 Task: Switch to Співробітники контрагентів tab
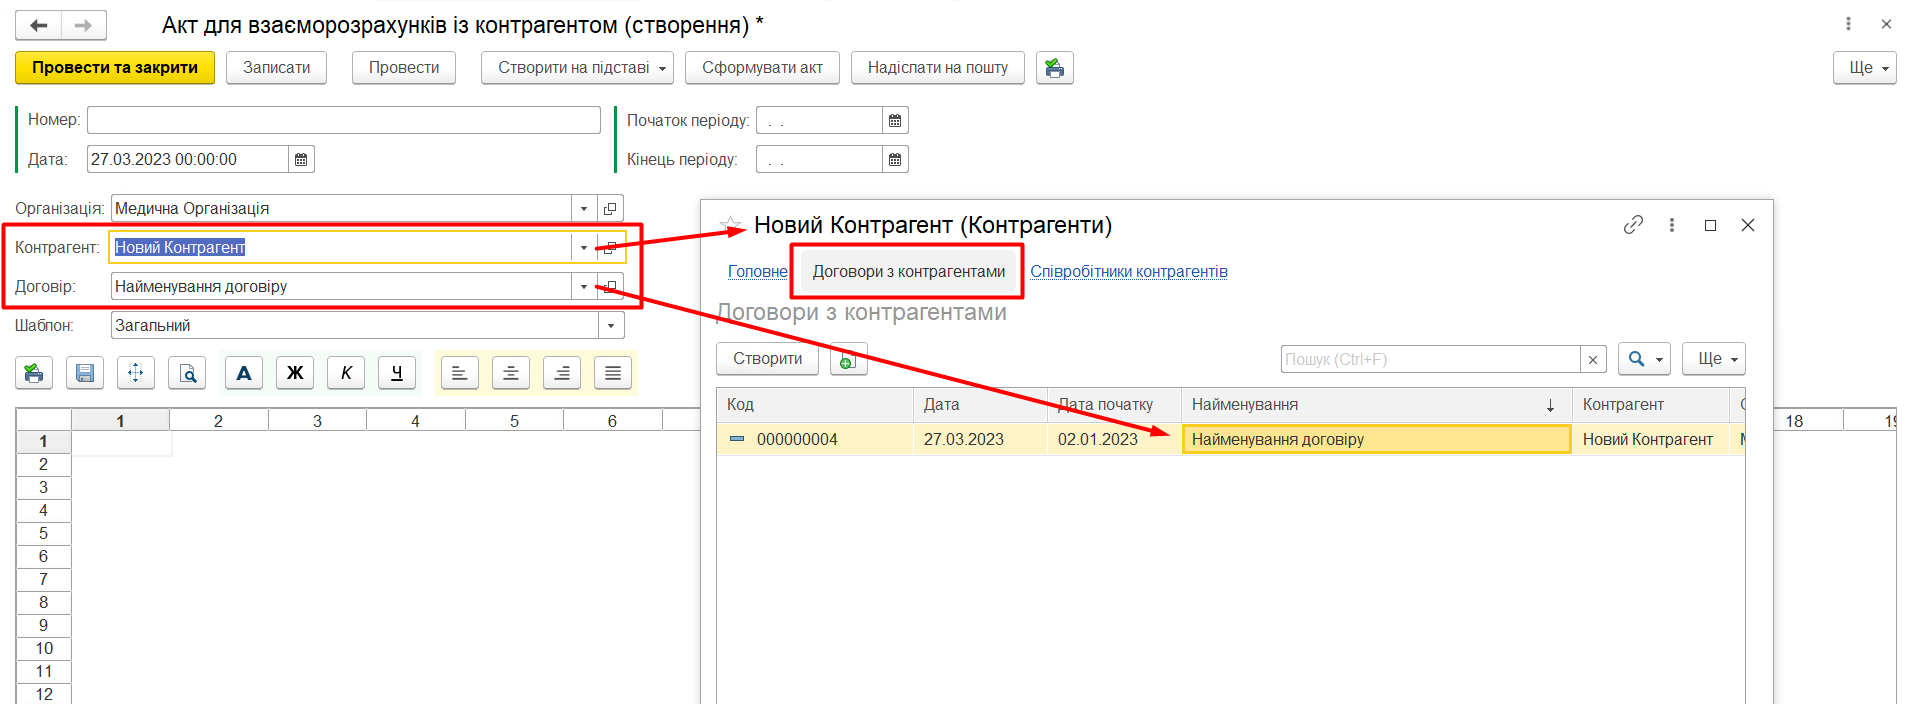click(1128, 272)
